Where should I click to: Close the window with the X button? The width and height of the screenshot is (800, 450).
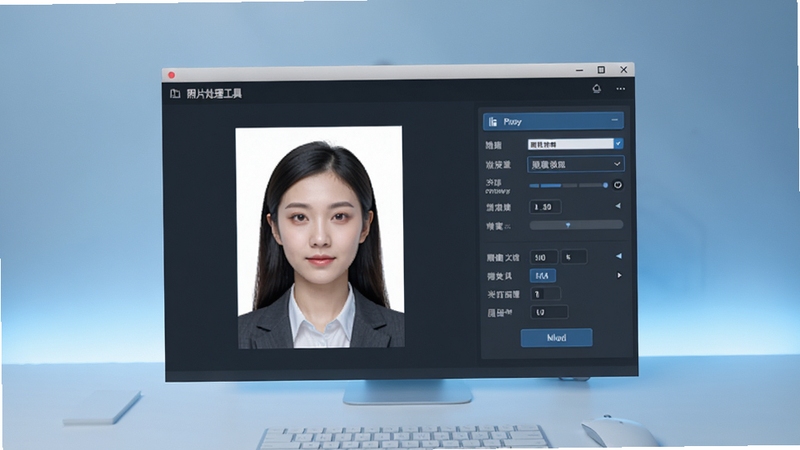[x=623, y=69]
